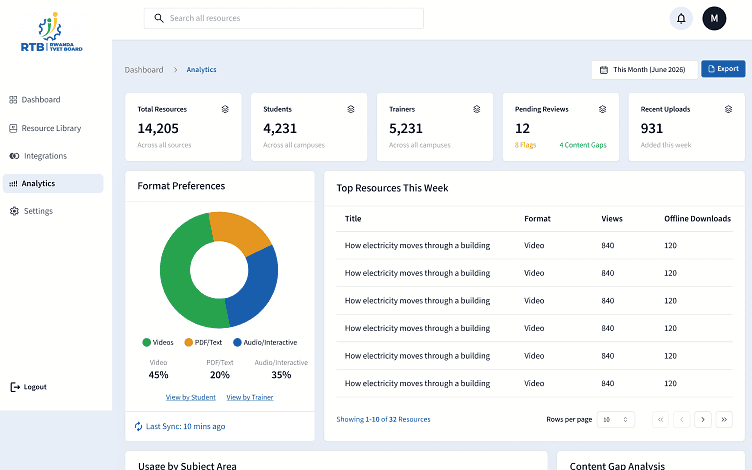Click the View by Student link
This screenshot has height=470, width=752.
click(190, 397)
